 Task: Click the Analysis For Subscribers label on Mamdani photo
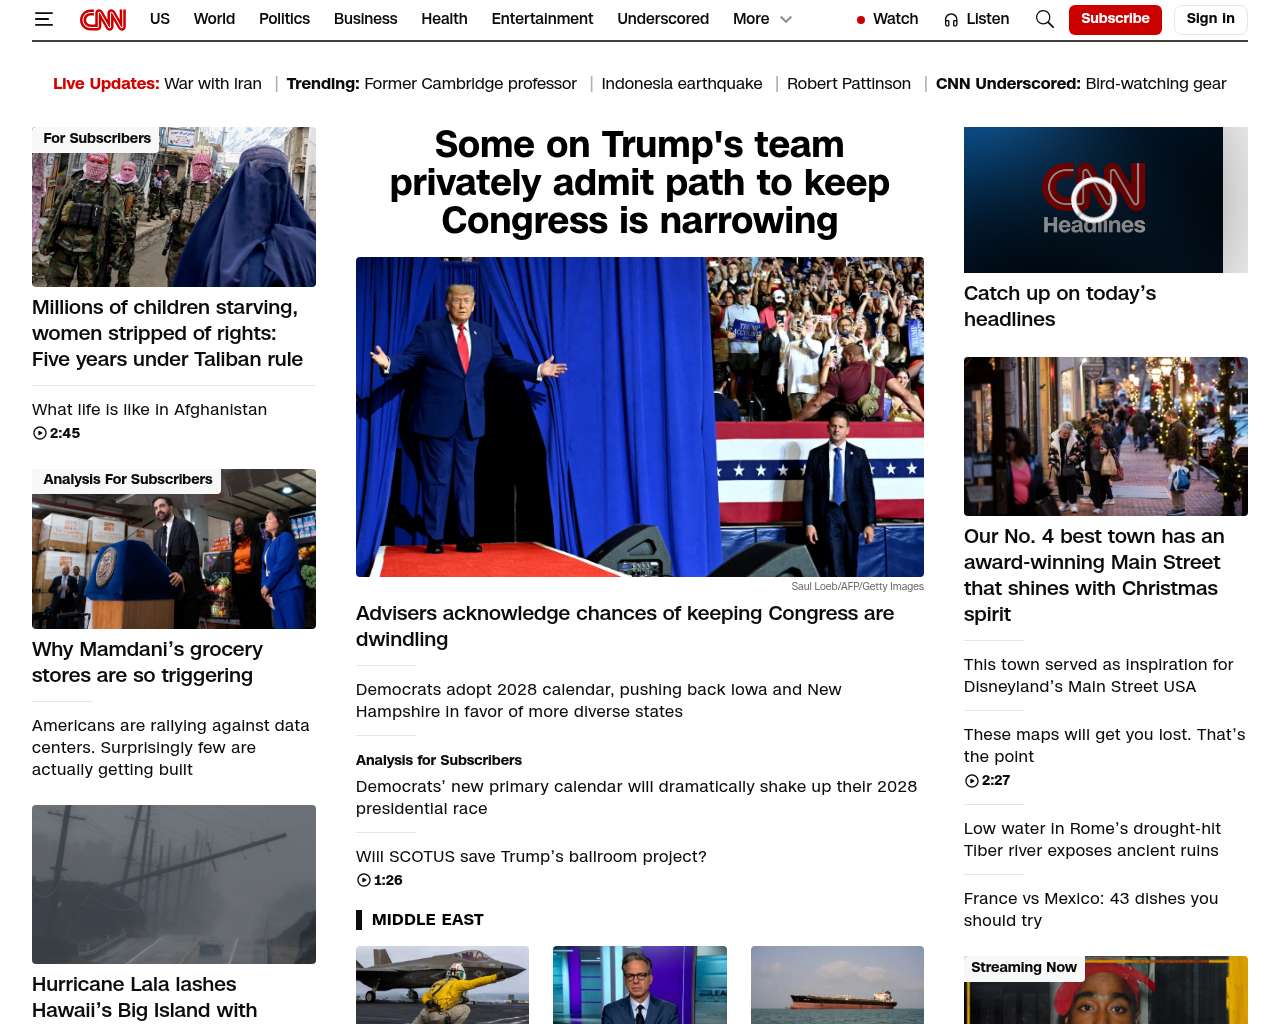click(x=128, y=480)
